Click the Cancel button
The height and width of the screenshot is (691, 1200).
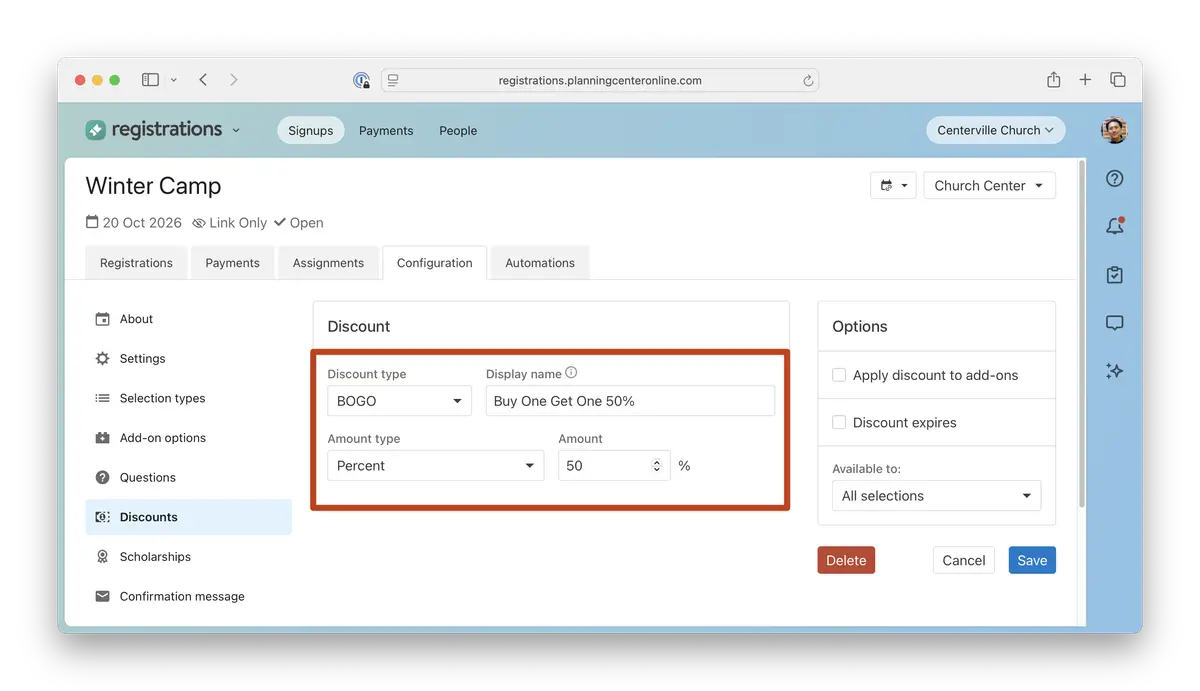tap(964, 560)
